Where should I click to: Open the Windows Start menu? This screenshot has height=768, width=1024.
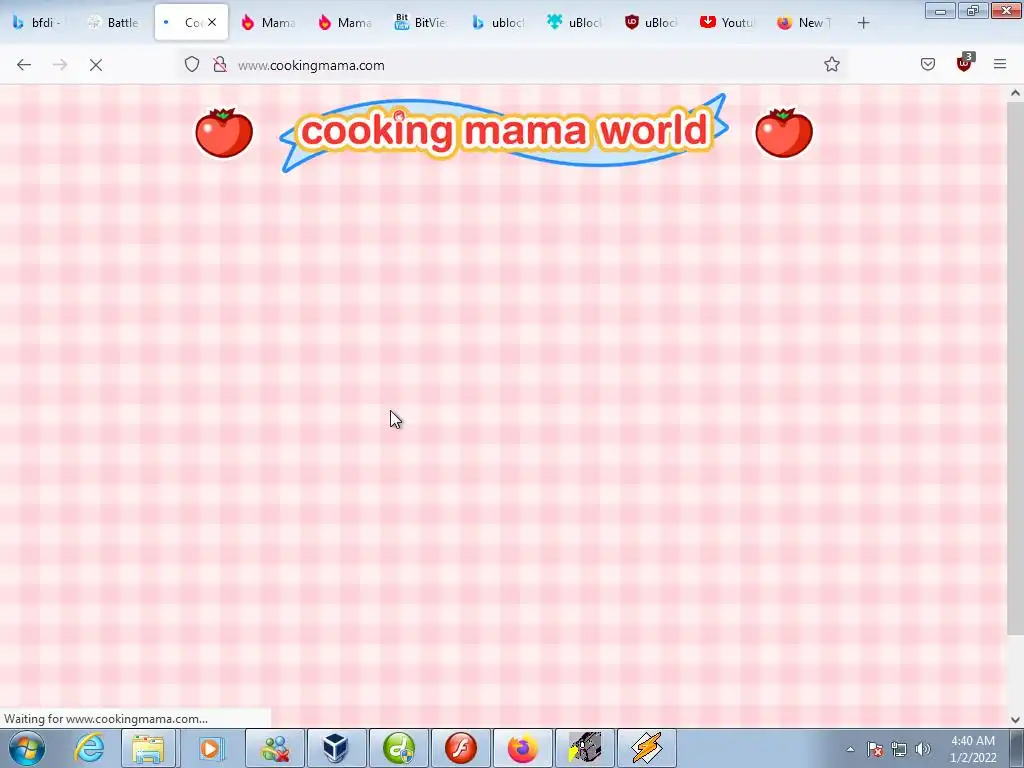[x=27, y=748]
